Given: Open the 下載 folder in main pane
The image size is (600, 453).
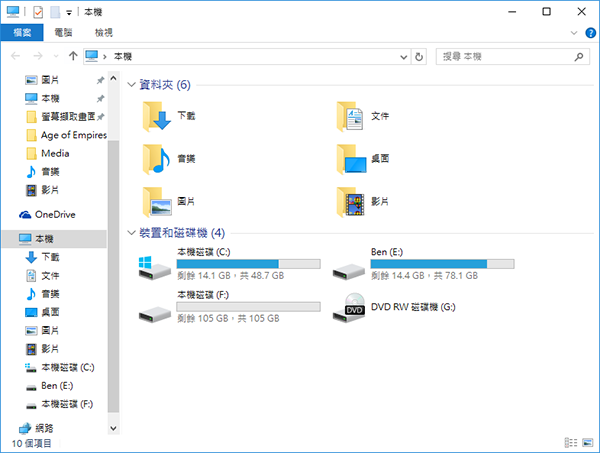Looking at the screenshot, I should 169,116.
